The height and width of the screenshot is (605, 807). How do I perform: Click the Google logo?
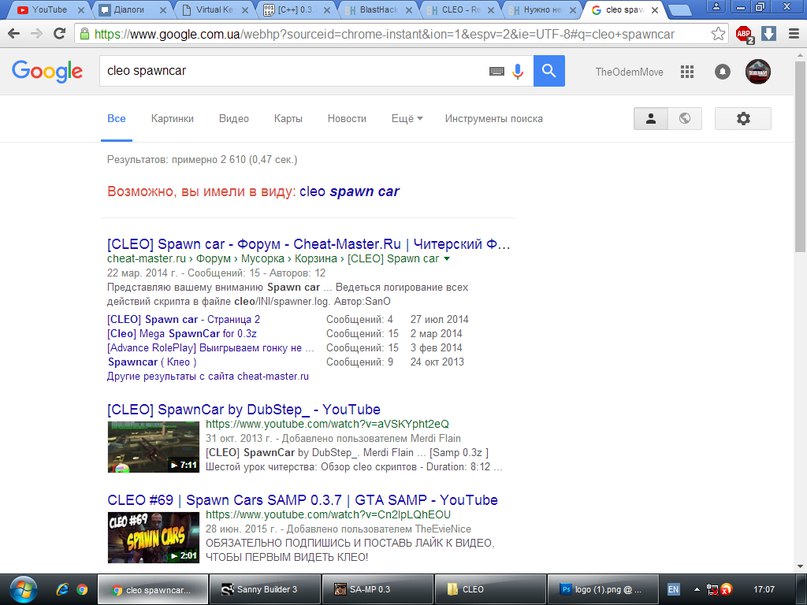tap(47, 72)
